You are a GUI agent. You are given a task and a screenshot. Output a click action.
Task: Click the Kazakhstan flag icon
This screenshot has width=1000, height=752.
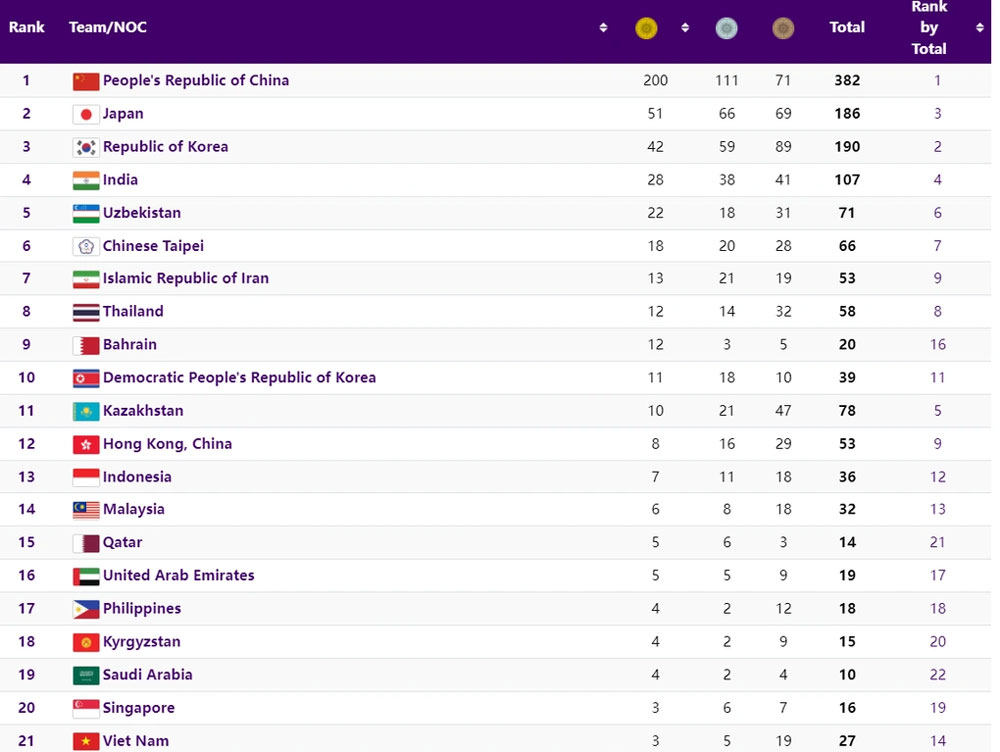click(86, 411)
